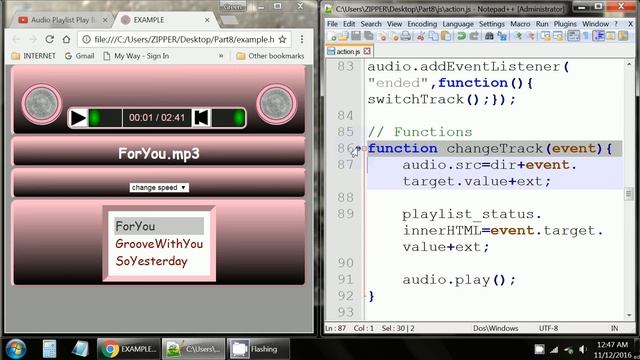Image resolution: width=640 pixels, height=360 pixels.
Task: Select ForYou in the playlist
Action: pyautogui.click(x=159, y=226)
